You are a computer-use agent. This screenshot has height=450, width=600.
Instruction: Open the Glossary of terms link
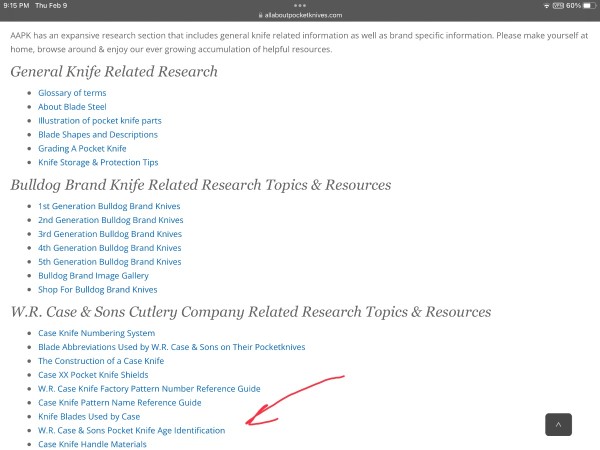(72, 93)
